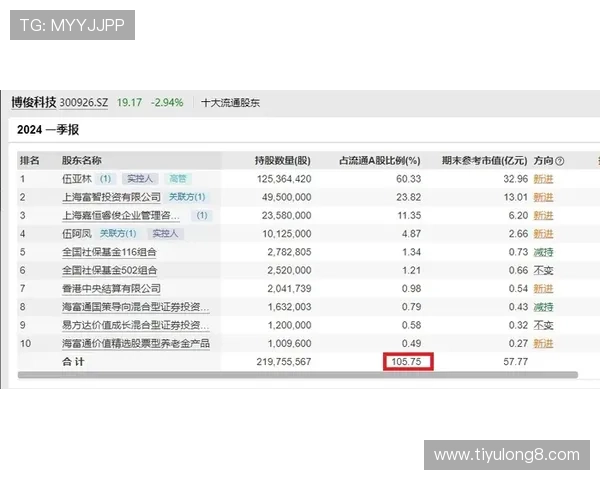Open shareholder 上海富智投资有限公司
The image size is (600, 480).
pos(111,197)
